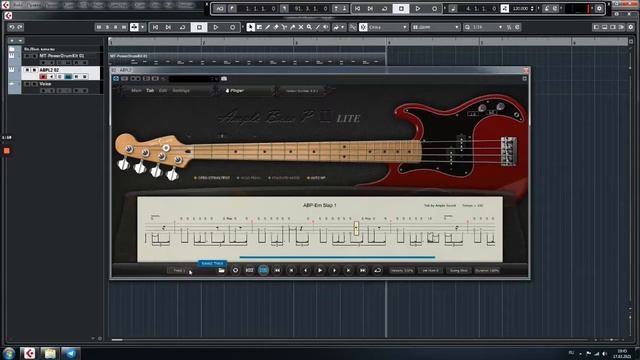This screenshot has width=640, height=360.
Task: Go to previous marker in project toolbar
Action: click(155, 27)
